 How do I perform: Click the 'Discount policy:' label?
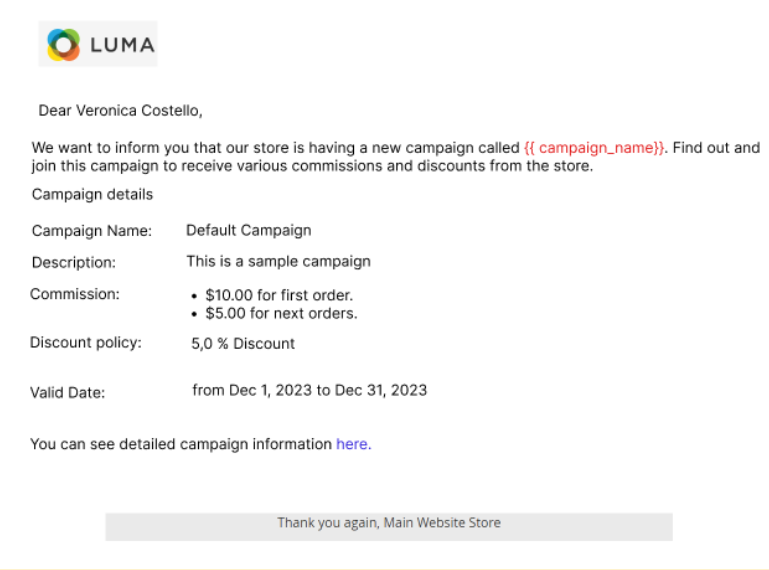tap(86, 342)
